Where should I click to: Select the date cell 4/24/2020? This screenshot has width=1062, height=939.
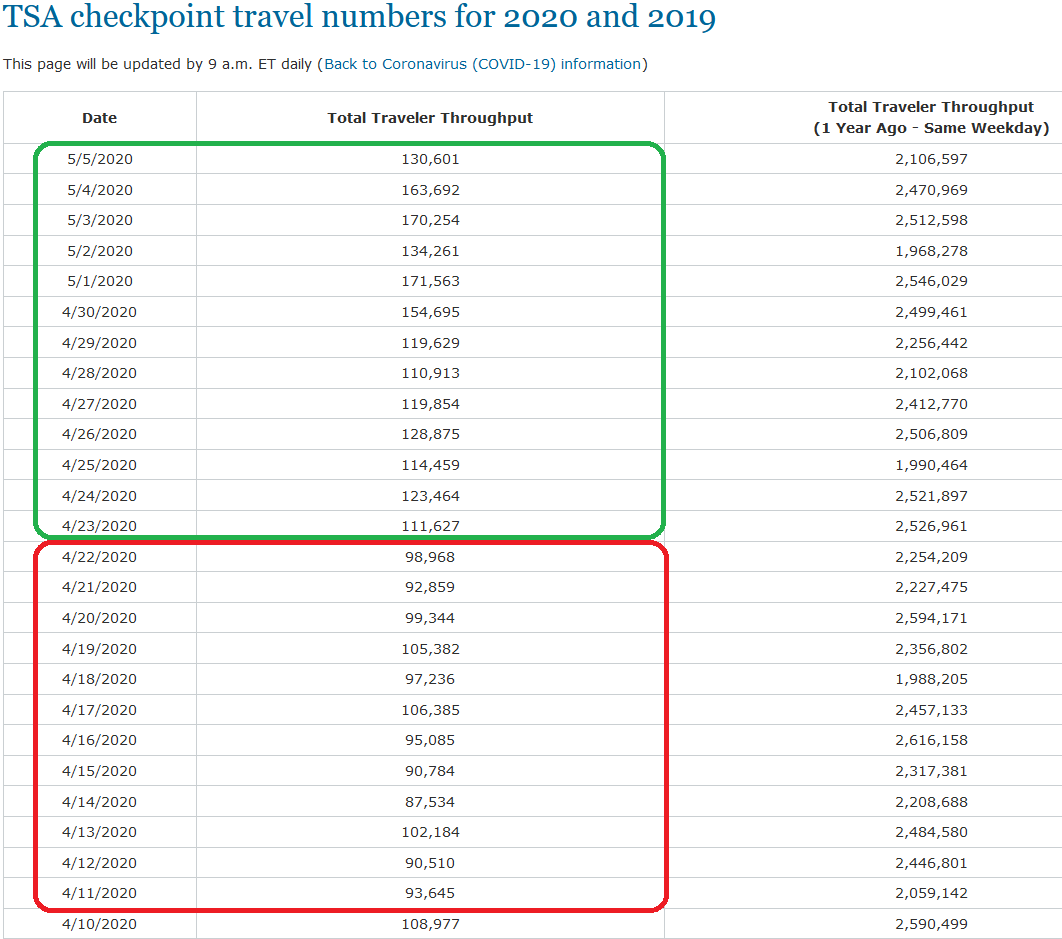(x=100, y=497)
